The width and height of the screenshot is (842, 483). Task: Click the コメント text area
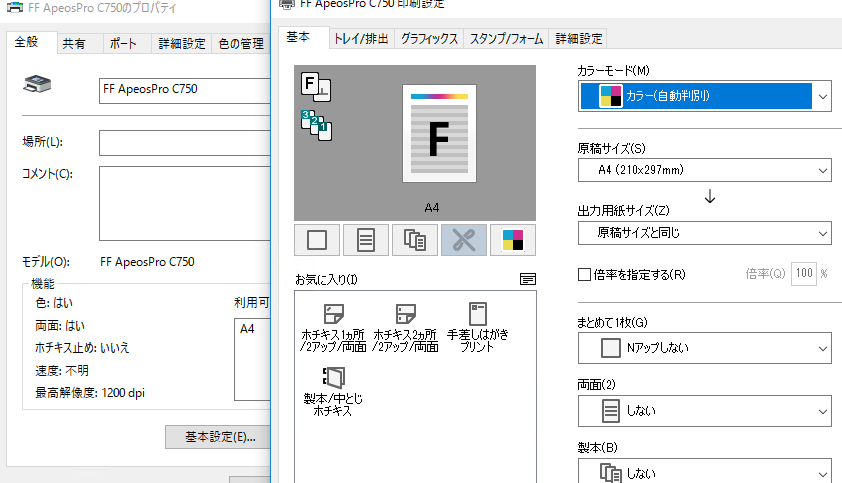coord(185,203)
